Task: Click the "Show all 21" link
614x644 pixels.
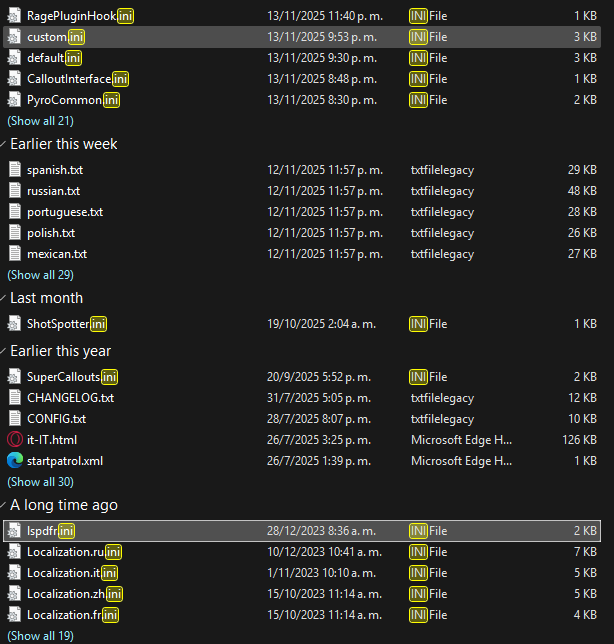Action: click(x=40, y=120)
